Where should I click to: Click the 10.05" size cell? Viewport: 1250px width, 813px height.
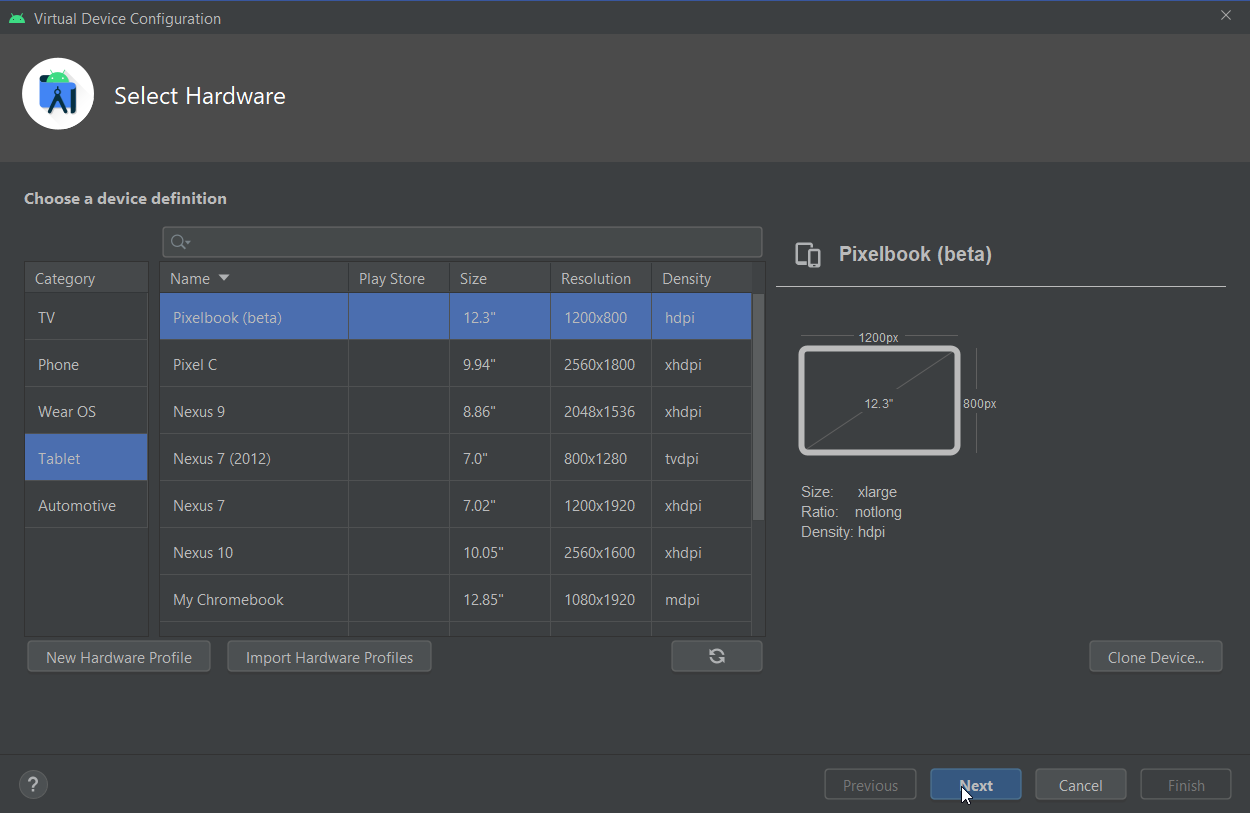(500, 552)
